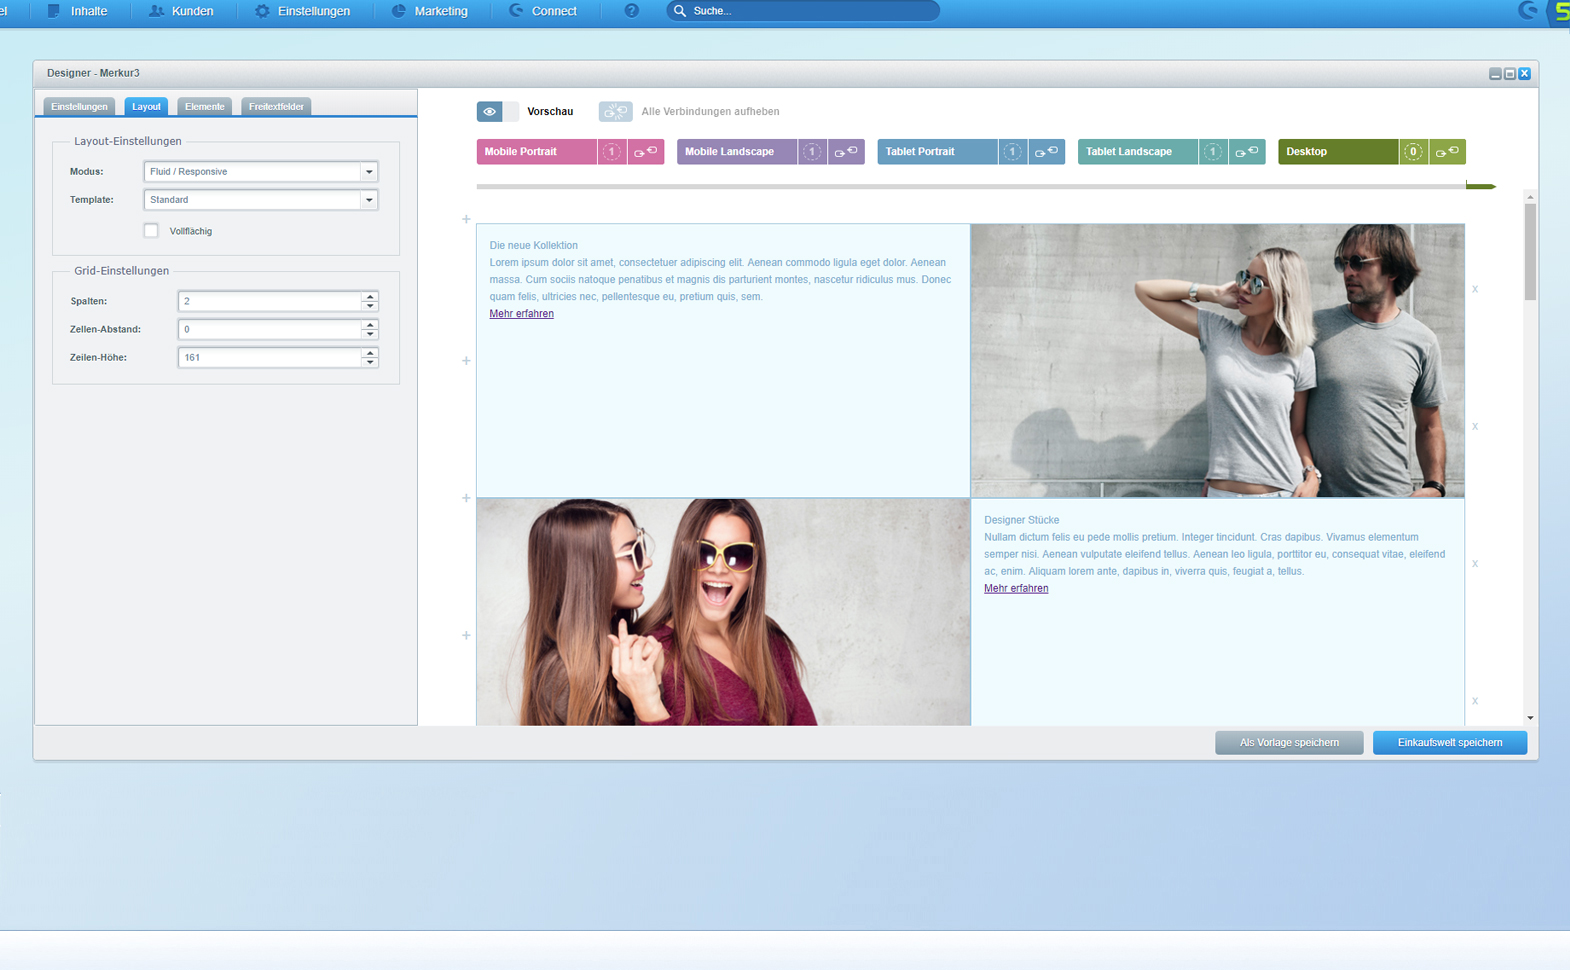Click the link icon next to Tablet Landscape
Image resolution: width=1570 pixels, height=970 pixels.
(1246, 152)
